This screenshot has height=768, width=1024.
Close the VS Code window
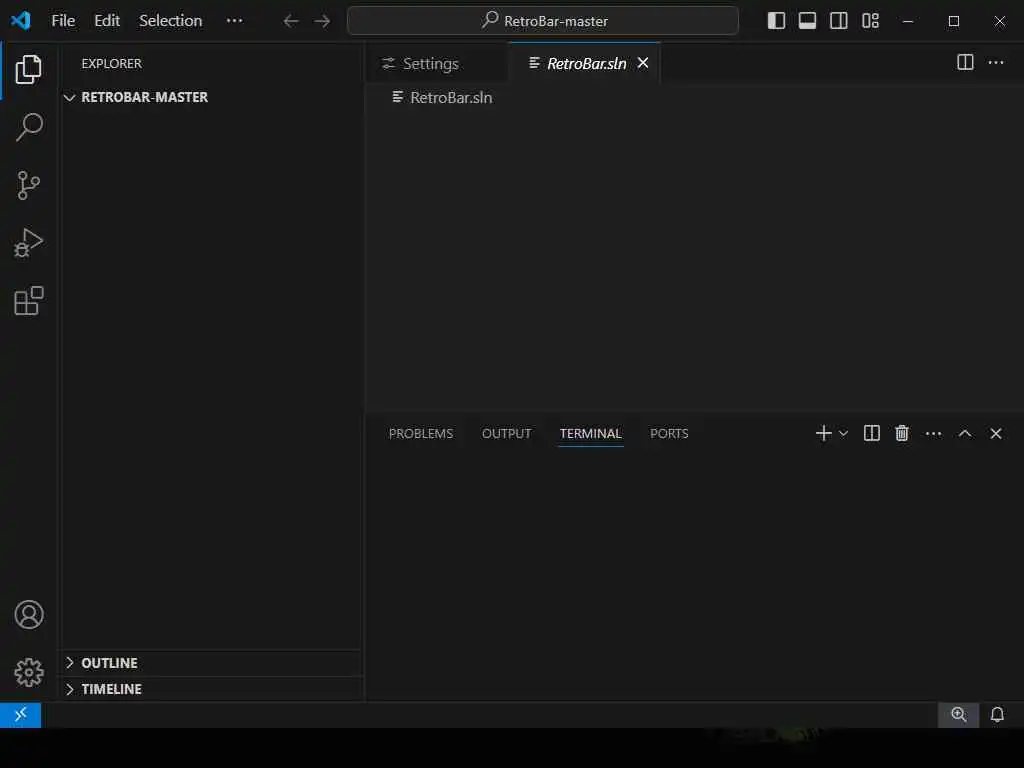[x=999, y=21]
